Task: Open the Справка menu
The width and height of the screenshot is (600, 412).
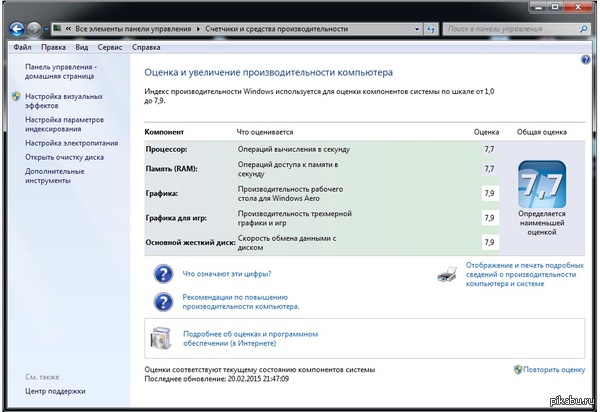Action: (x=146, y=47)
